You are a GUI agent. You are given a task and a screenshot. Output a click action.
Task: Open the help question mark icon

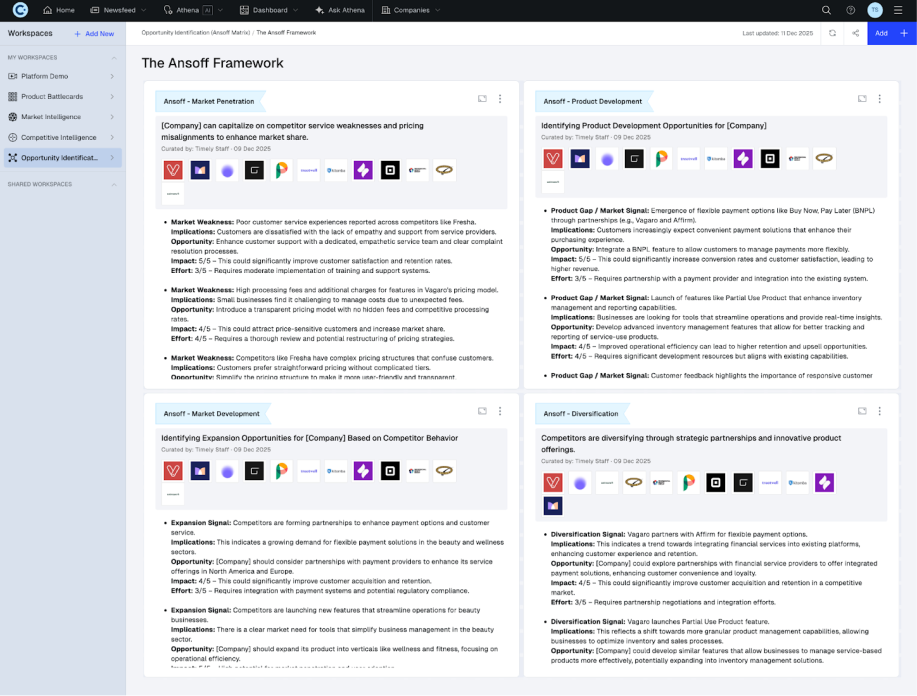(x=851, y=10)
